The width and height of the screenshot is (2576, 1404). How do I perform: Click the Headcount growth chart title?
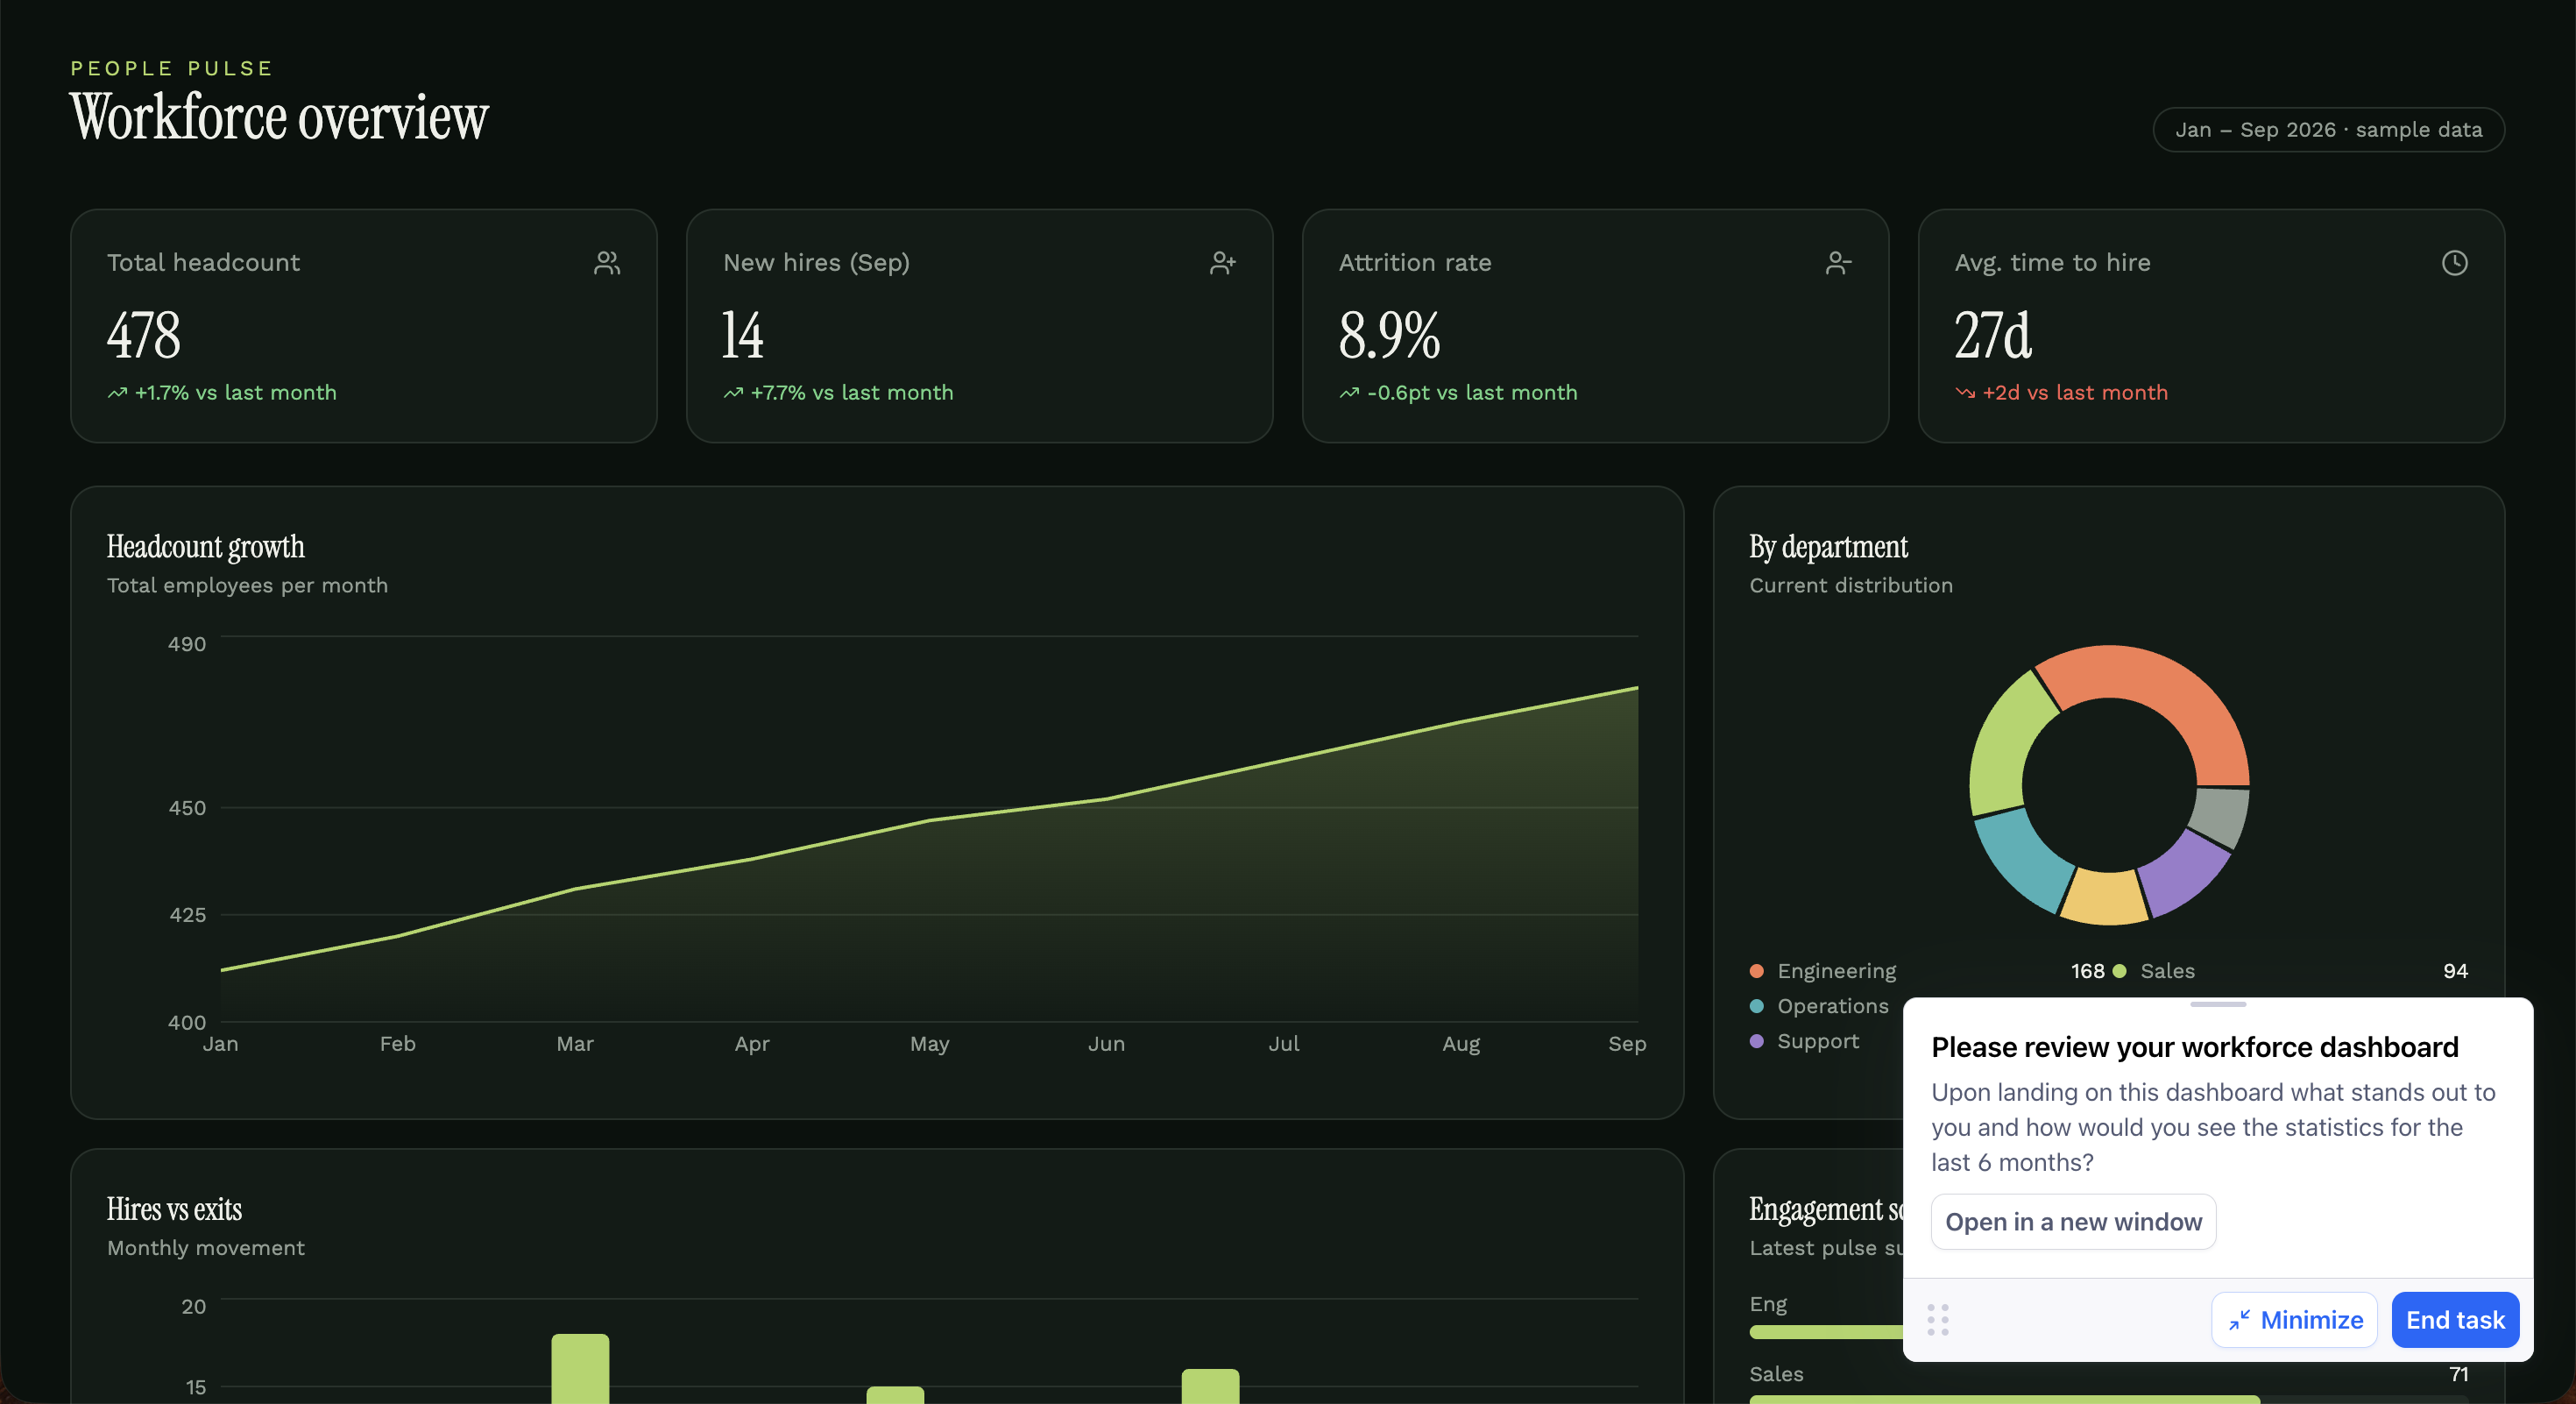click(x=206, y=547)
